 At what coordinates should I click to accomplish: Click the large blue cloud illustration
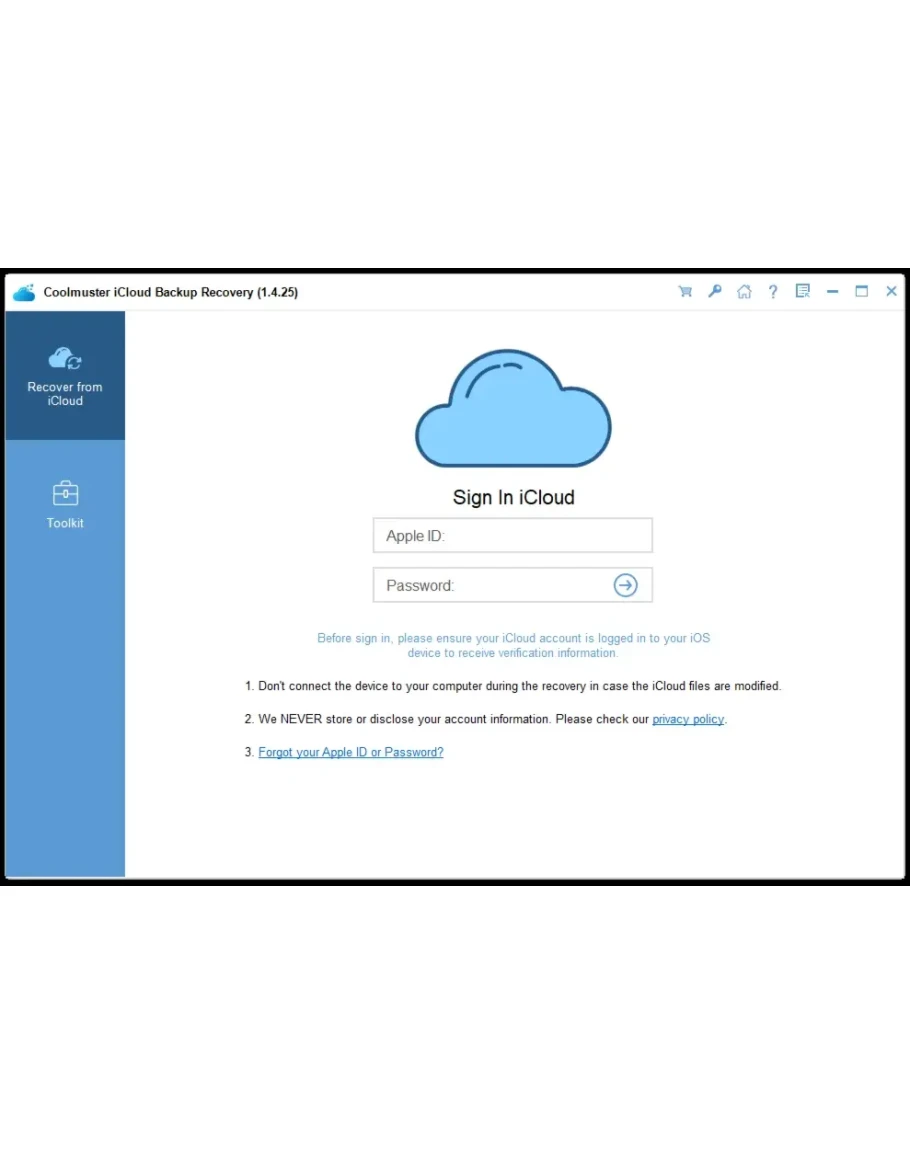point(513,410)
